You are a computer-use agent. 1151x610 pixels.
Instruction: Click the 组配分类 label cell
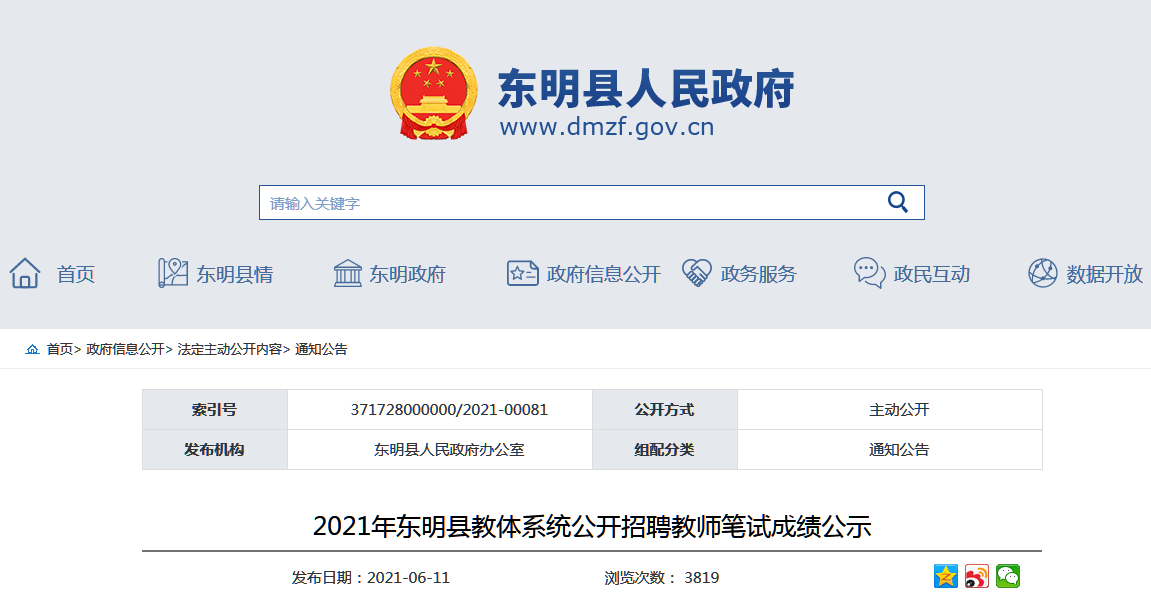click(664, 449)
